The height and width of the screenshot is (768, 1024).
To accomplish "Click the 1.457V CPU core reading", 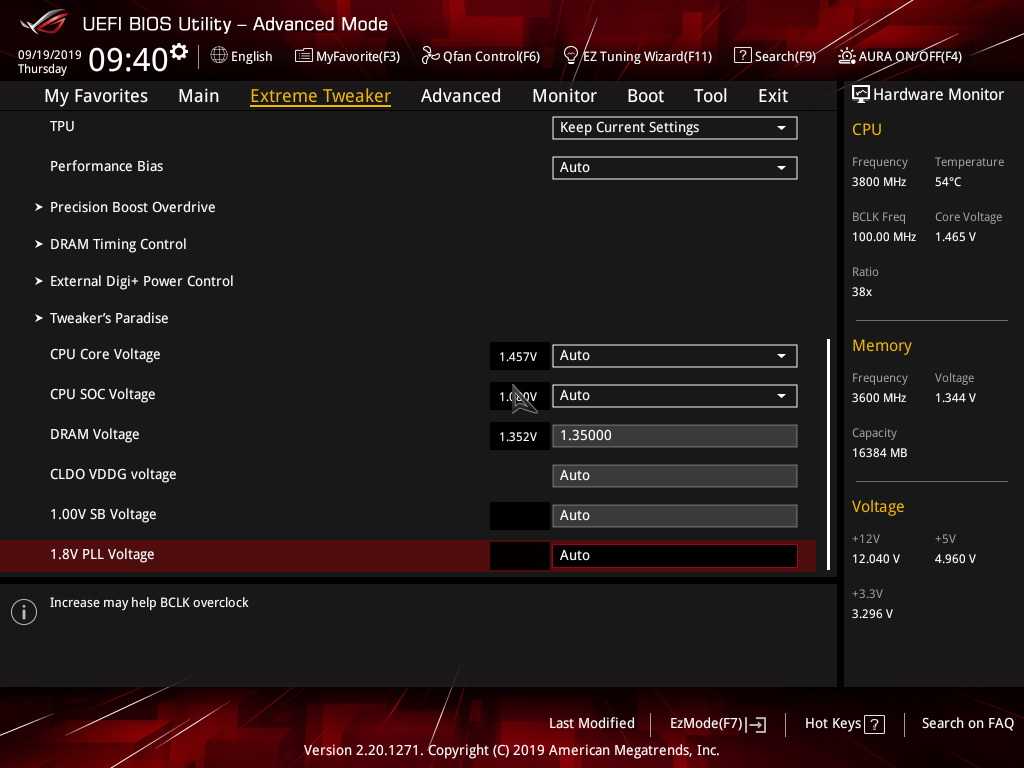I will tap(519, 357).
